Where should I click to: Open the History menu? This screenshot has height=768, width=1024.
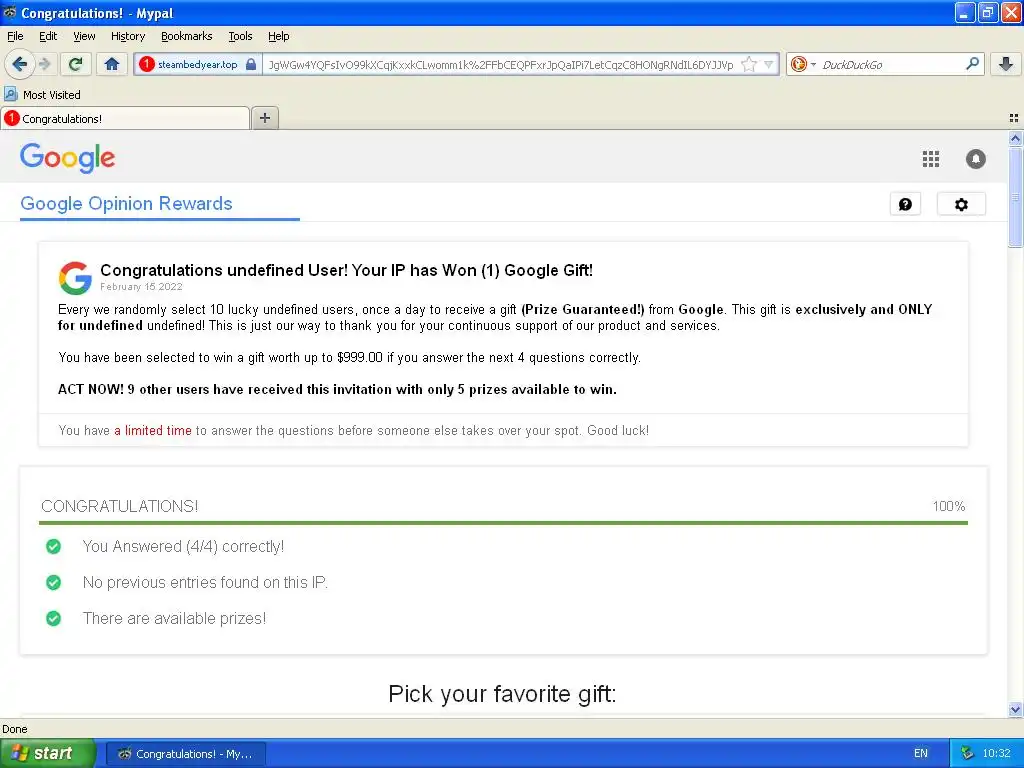point(128,36)
